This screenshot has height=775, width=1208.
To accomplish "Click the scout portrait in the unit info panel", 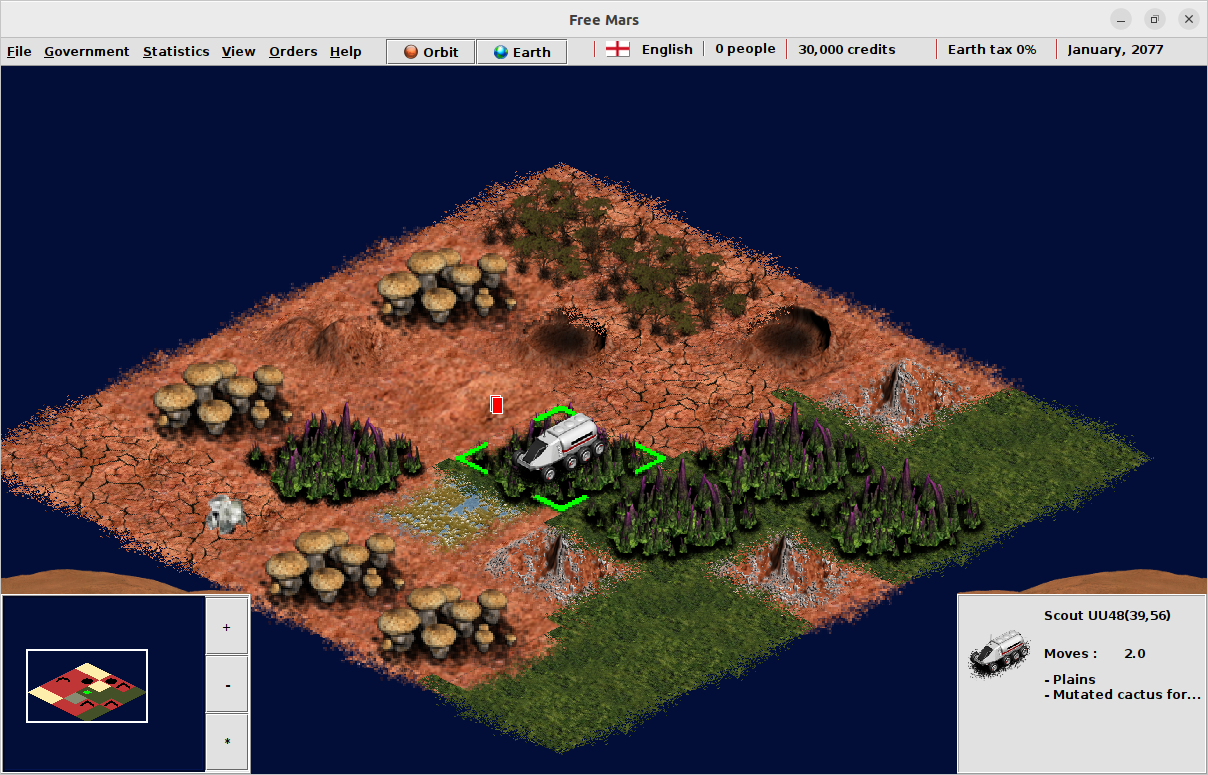I will (x=999, y=653).
